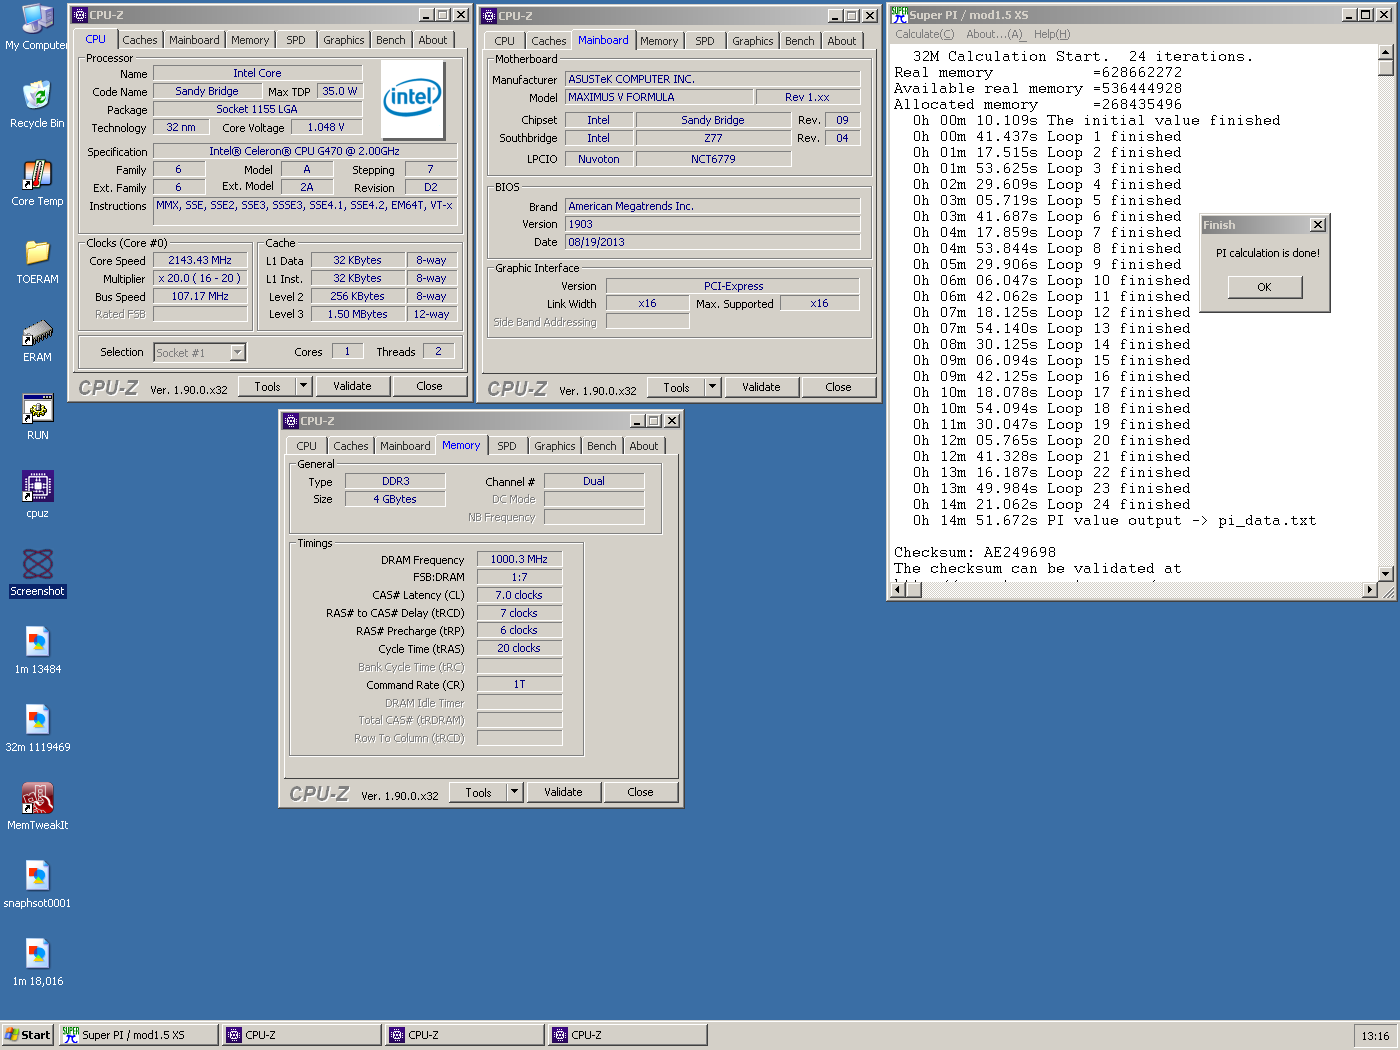Click the CAS# Latency value 7.0 clocks
Image resolution: width=1400 pixels, height=1050 pixels.
click(x=519, y=595)
